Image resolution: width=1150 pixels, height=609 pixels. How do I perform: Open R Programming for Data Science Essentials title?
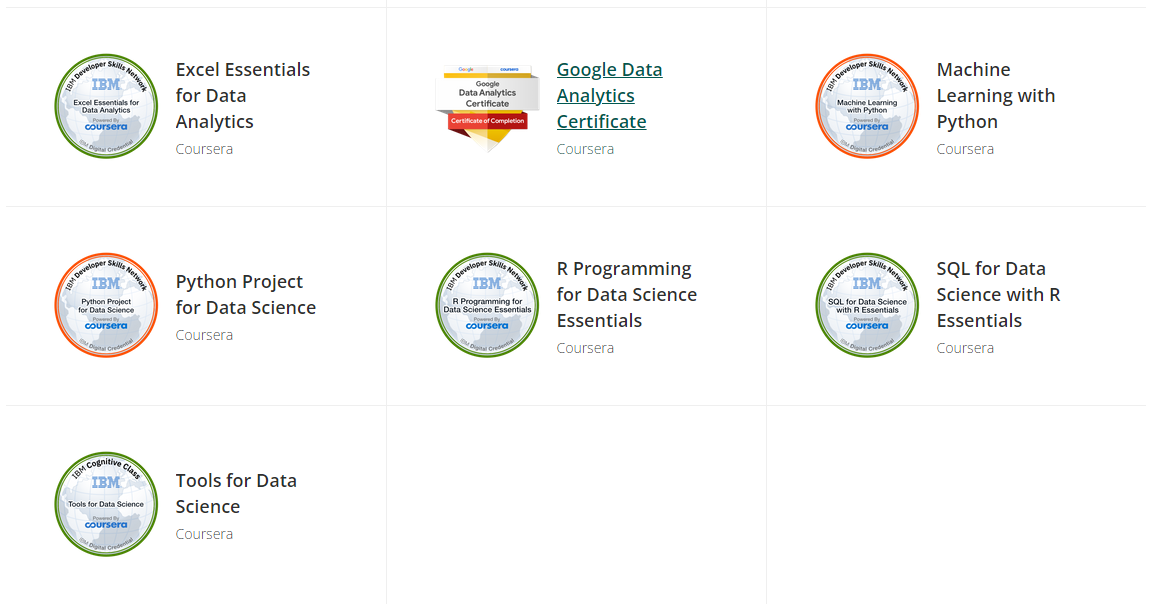[x=627, y=294]
